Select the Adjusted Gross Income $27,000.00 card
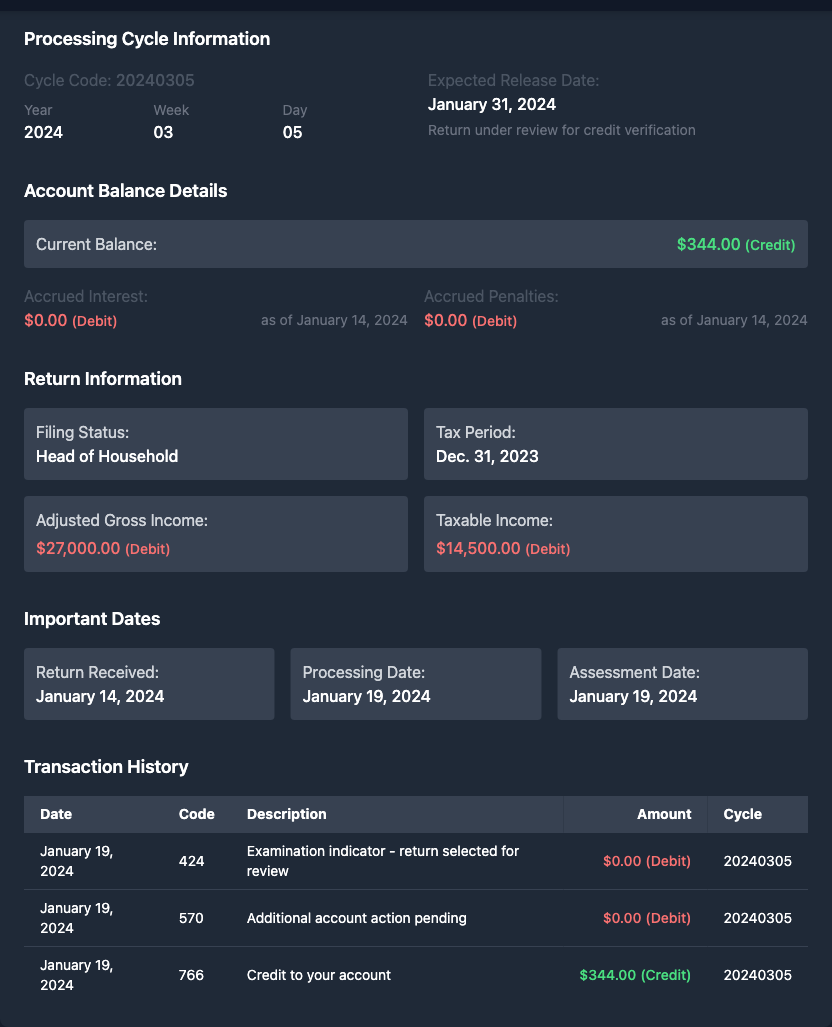 [216, 534]
